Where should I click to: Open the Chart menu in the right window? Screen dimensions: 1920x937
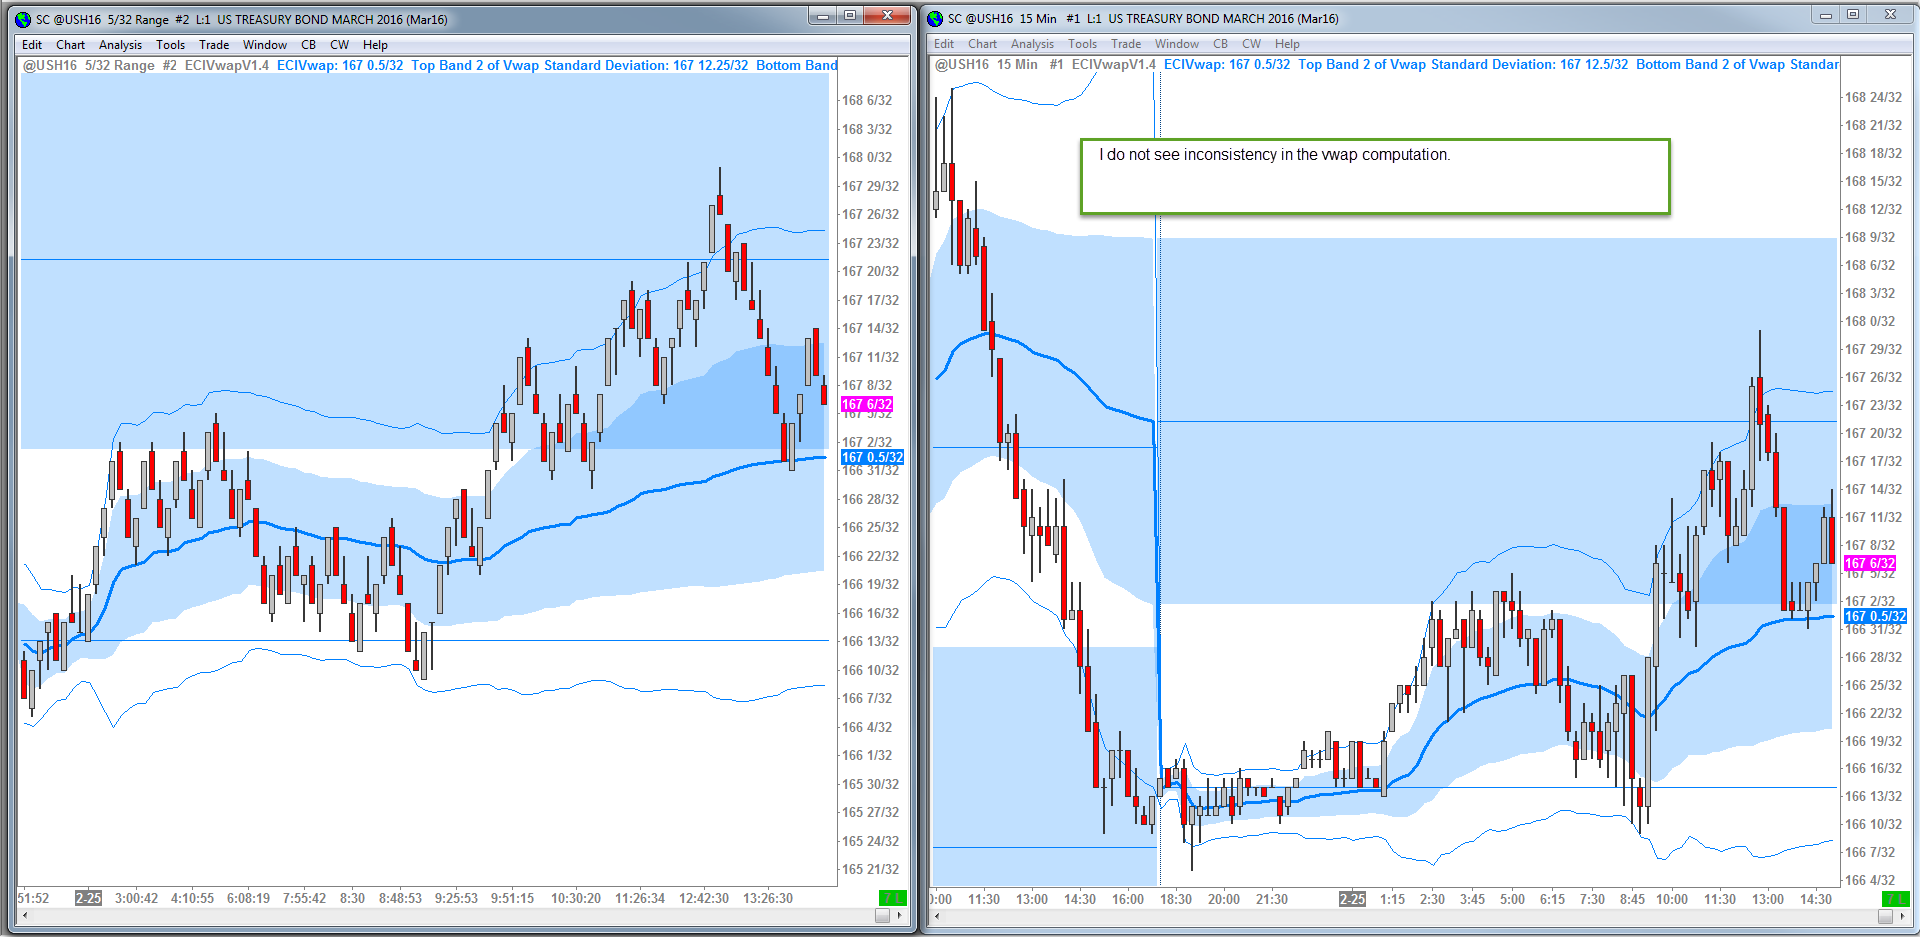(982, 44)
